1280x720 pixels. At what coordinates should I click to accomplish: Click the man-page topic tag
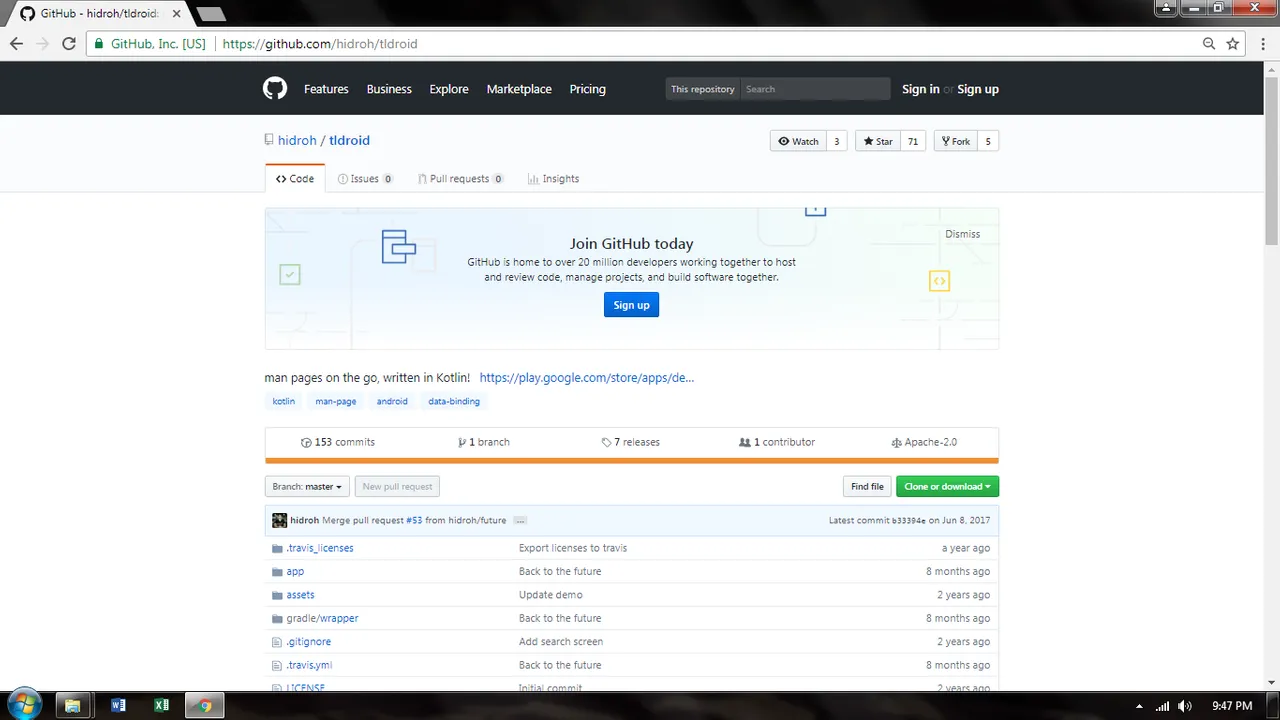(x=336, y=401)
